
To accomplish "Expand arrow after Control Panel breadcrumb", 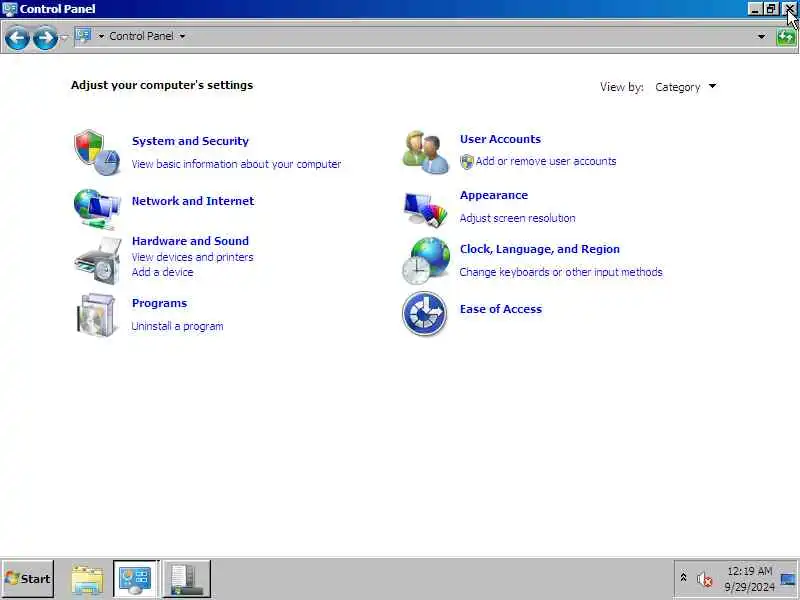I will 182,36.
